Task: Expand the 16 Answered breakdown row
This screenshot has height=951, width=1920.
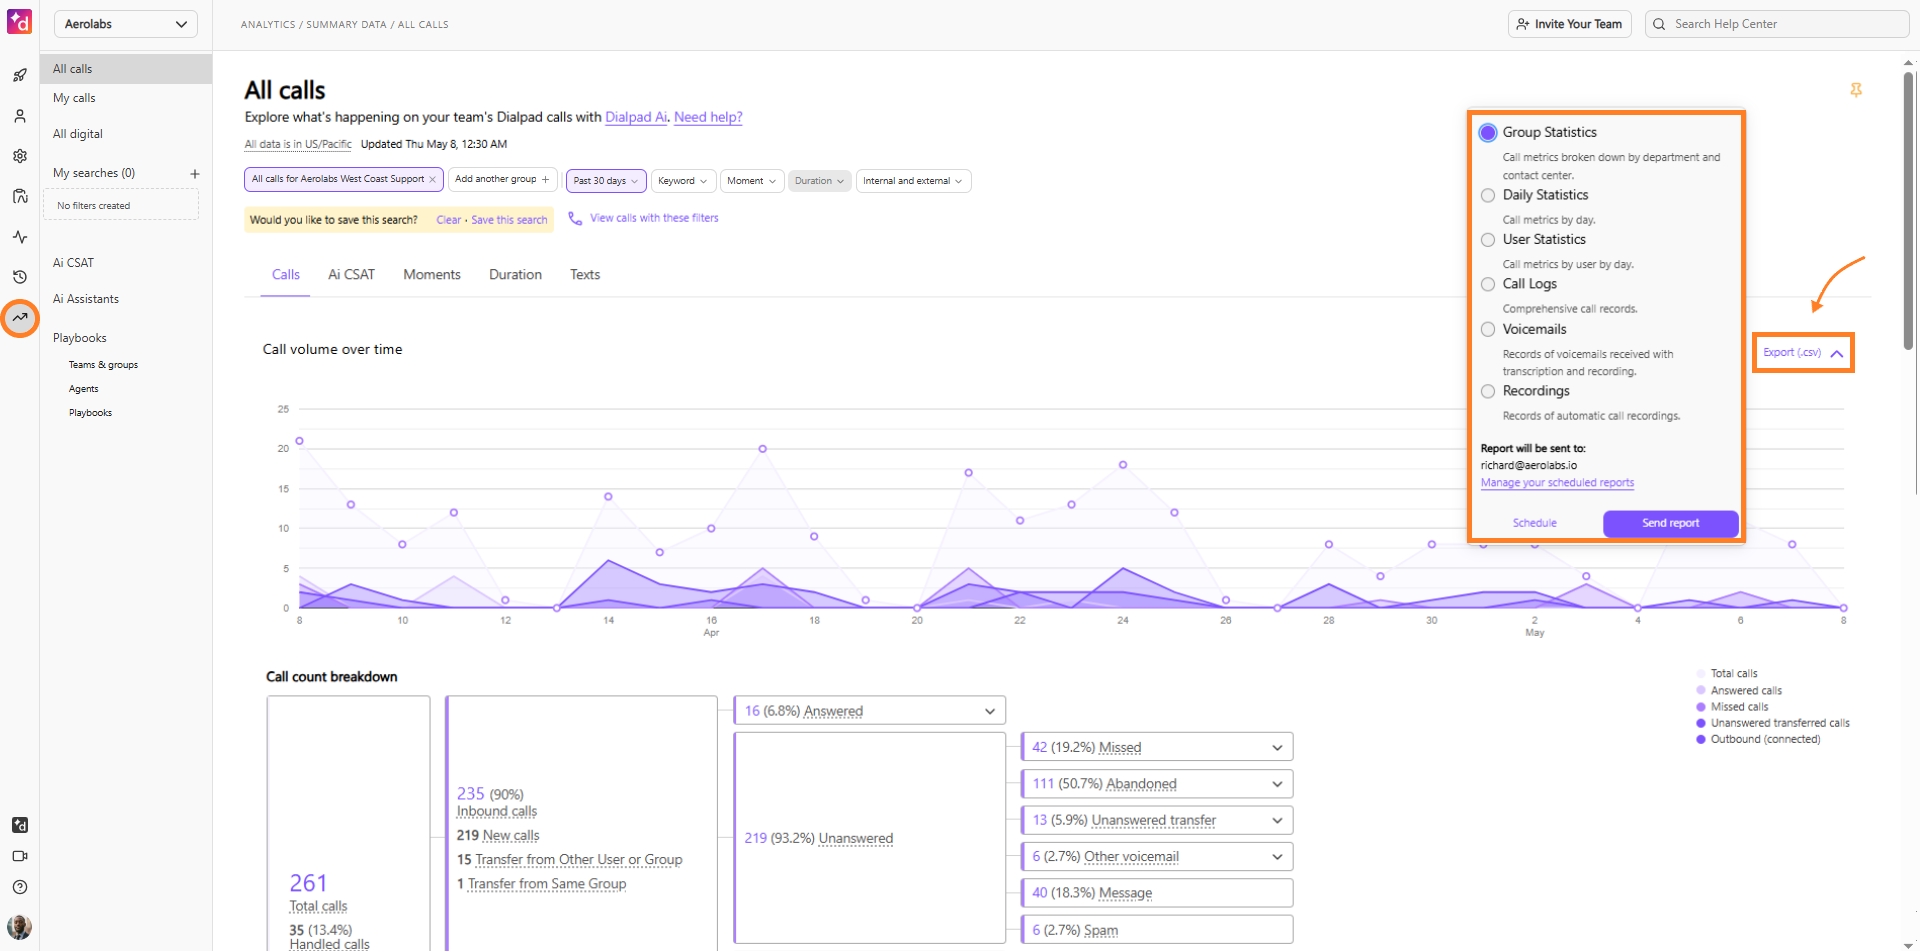Action: click(x=869, y=711)
